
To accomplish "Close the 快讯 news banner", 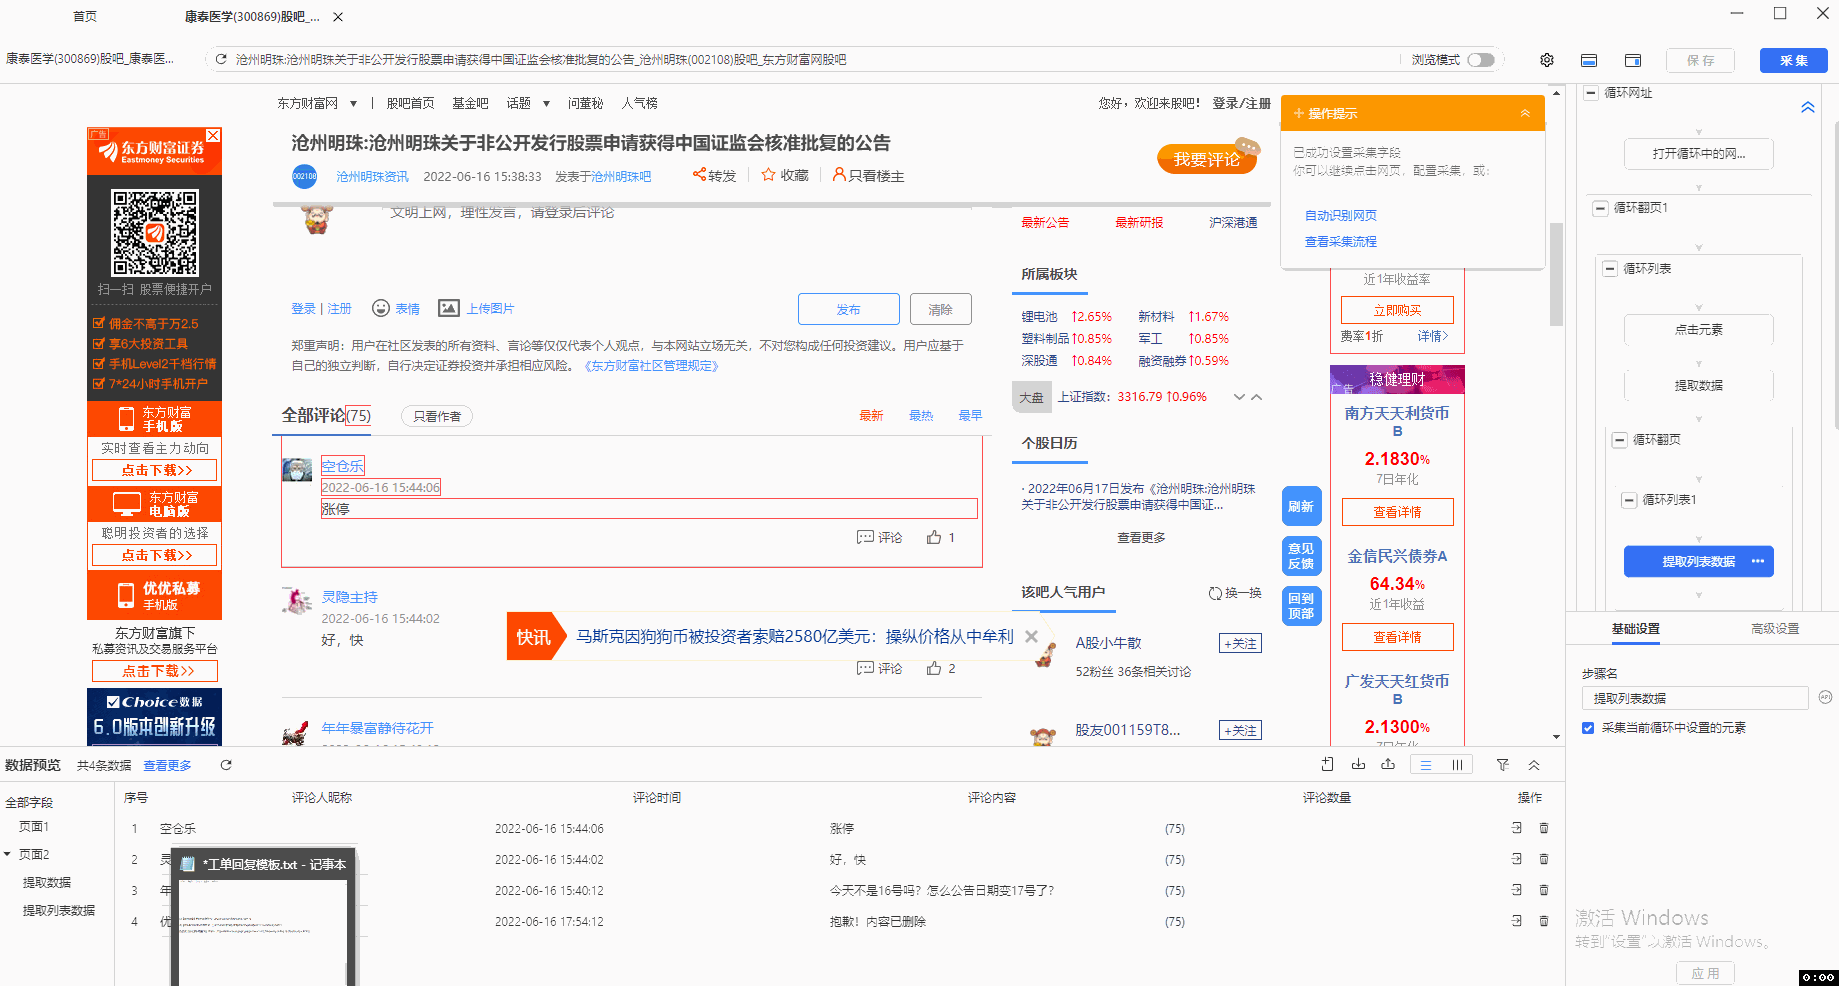I will pos(1031,636).
